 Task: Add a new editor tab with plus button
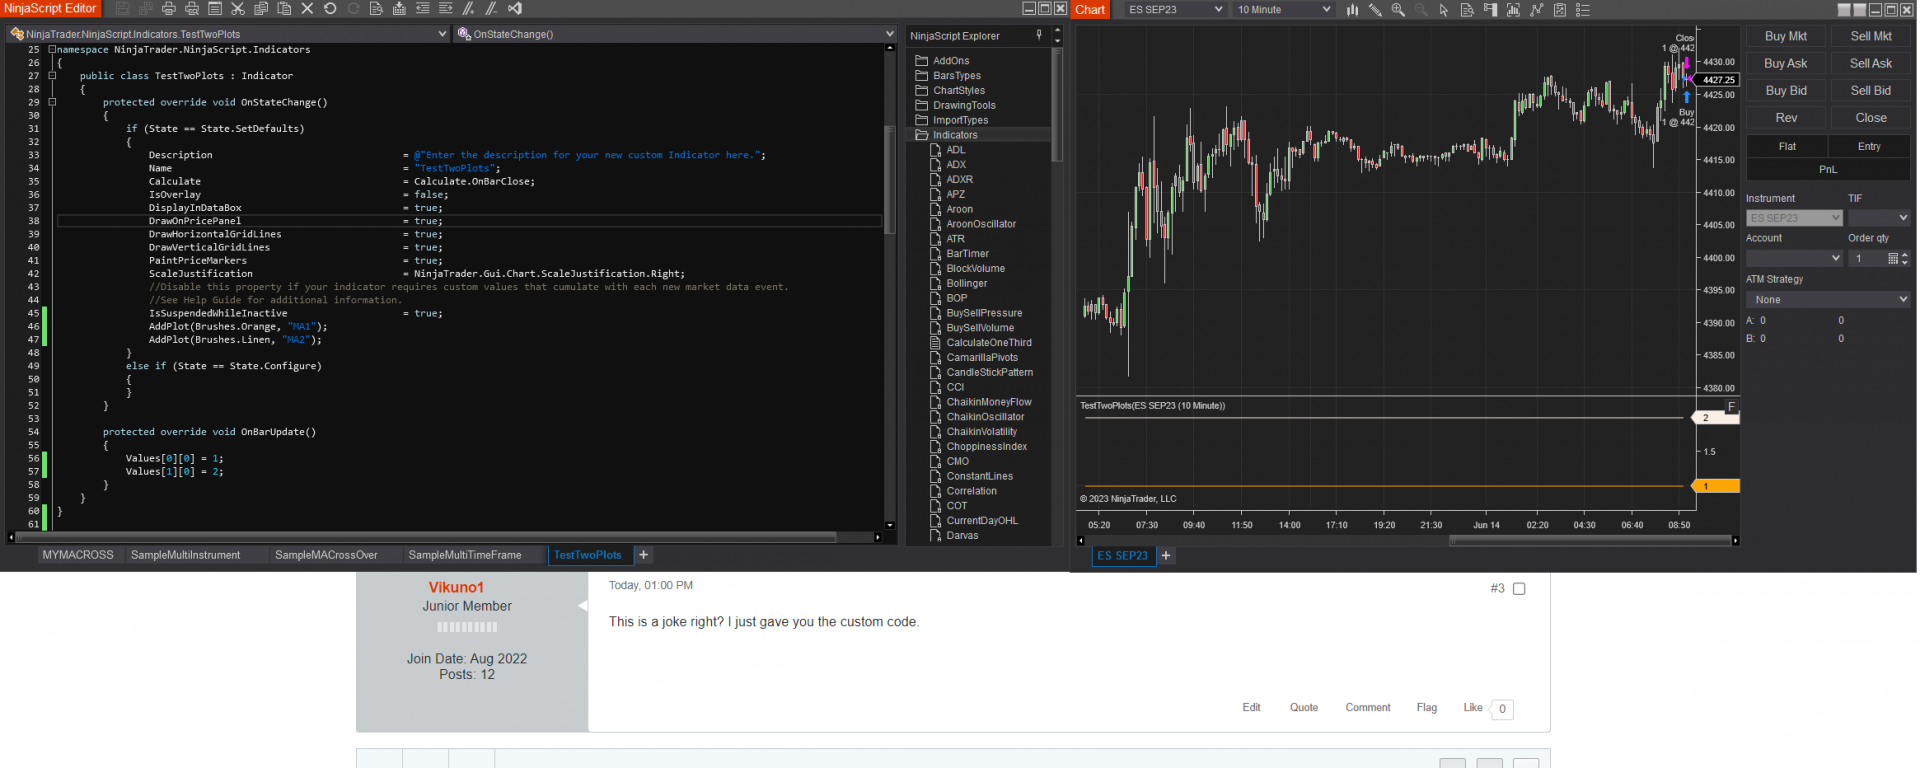tap(644, 555)
